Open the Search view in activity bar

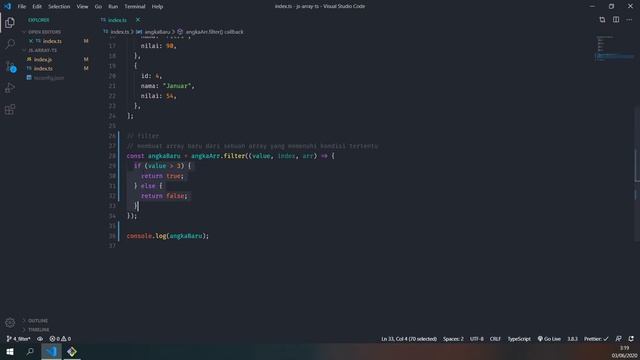(10, 44)
